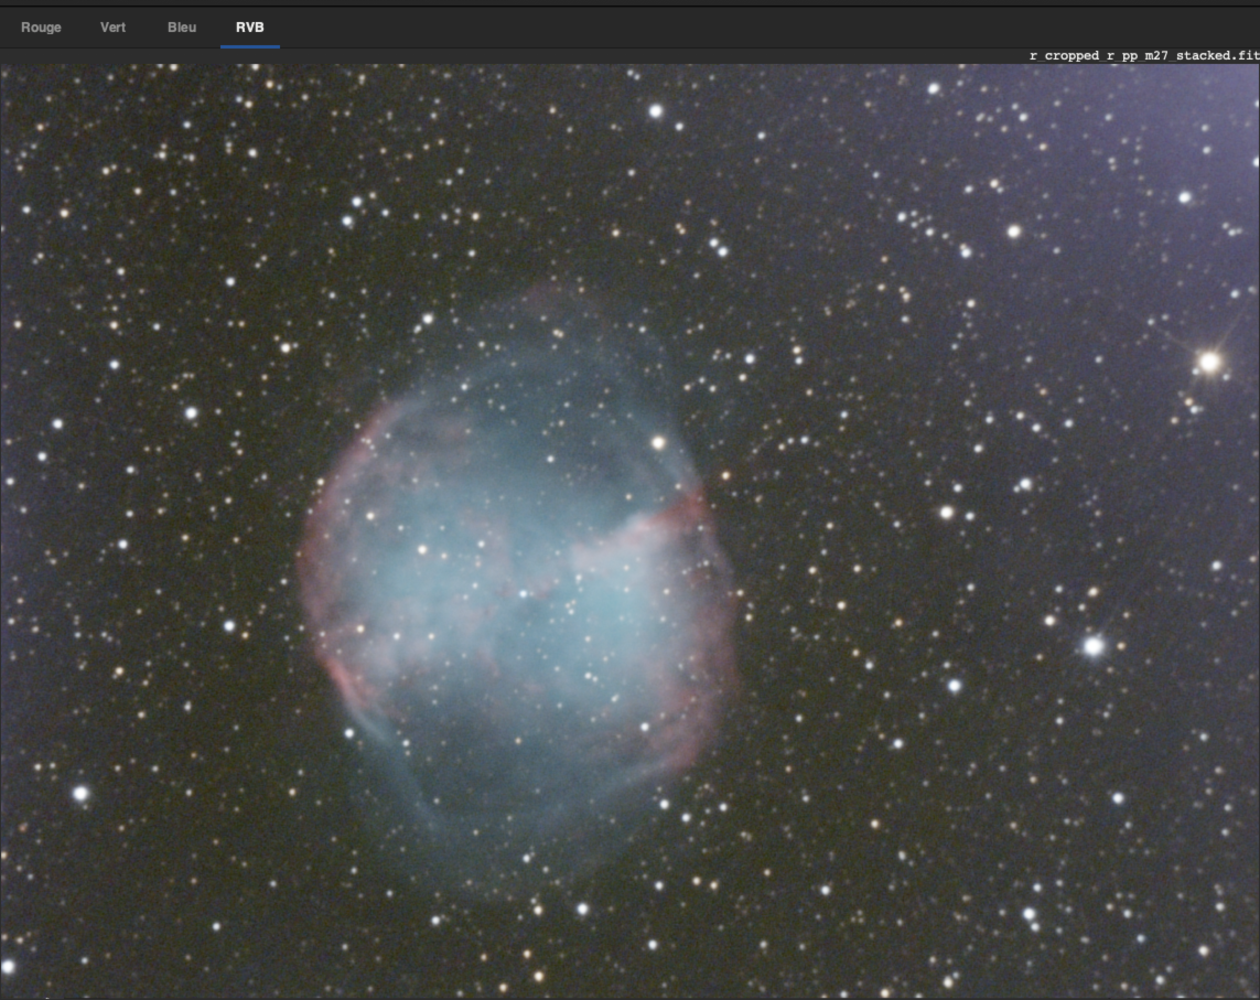Viewport: 1260px width, 1000px height.
Task: Select the RVB composite tab
Action: click(x=250, y=27)
